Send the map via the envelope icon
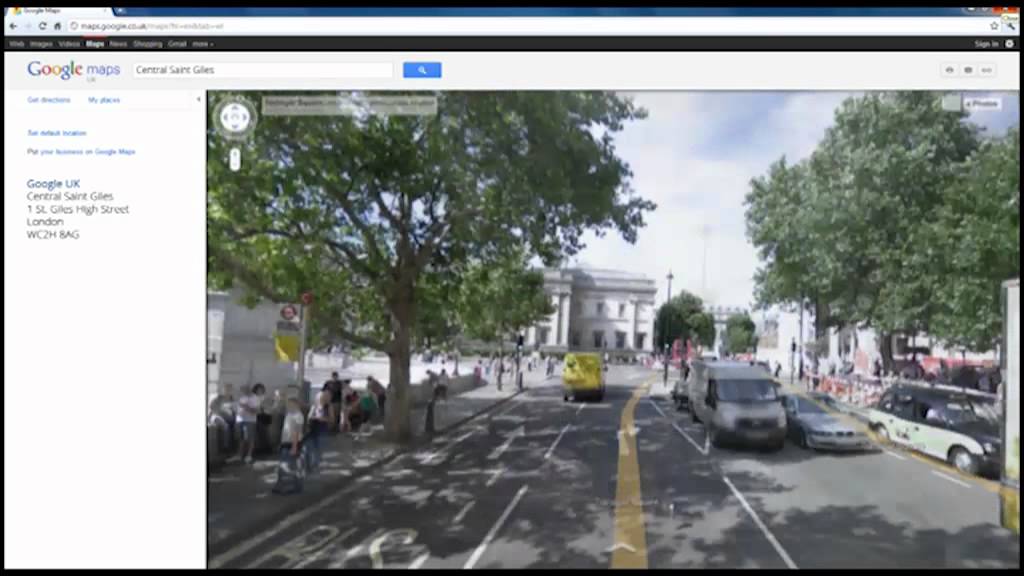The image size is (1024, 576). [x=968, y=70]
